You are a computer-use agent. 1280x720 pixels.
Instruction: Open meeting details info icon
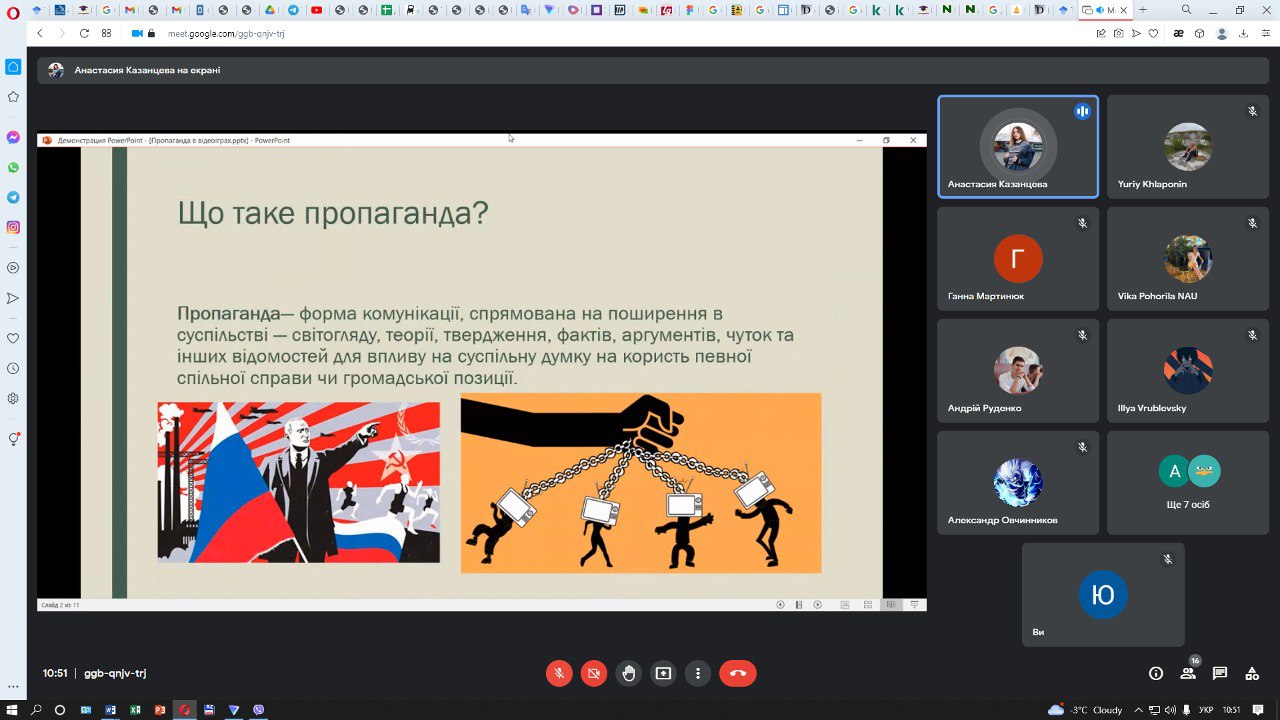1156,673
